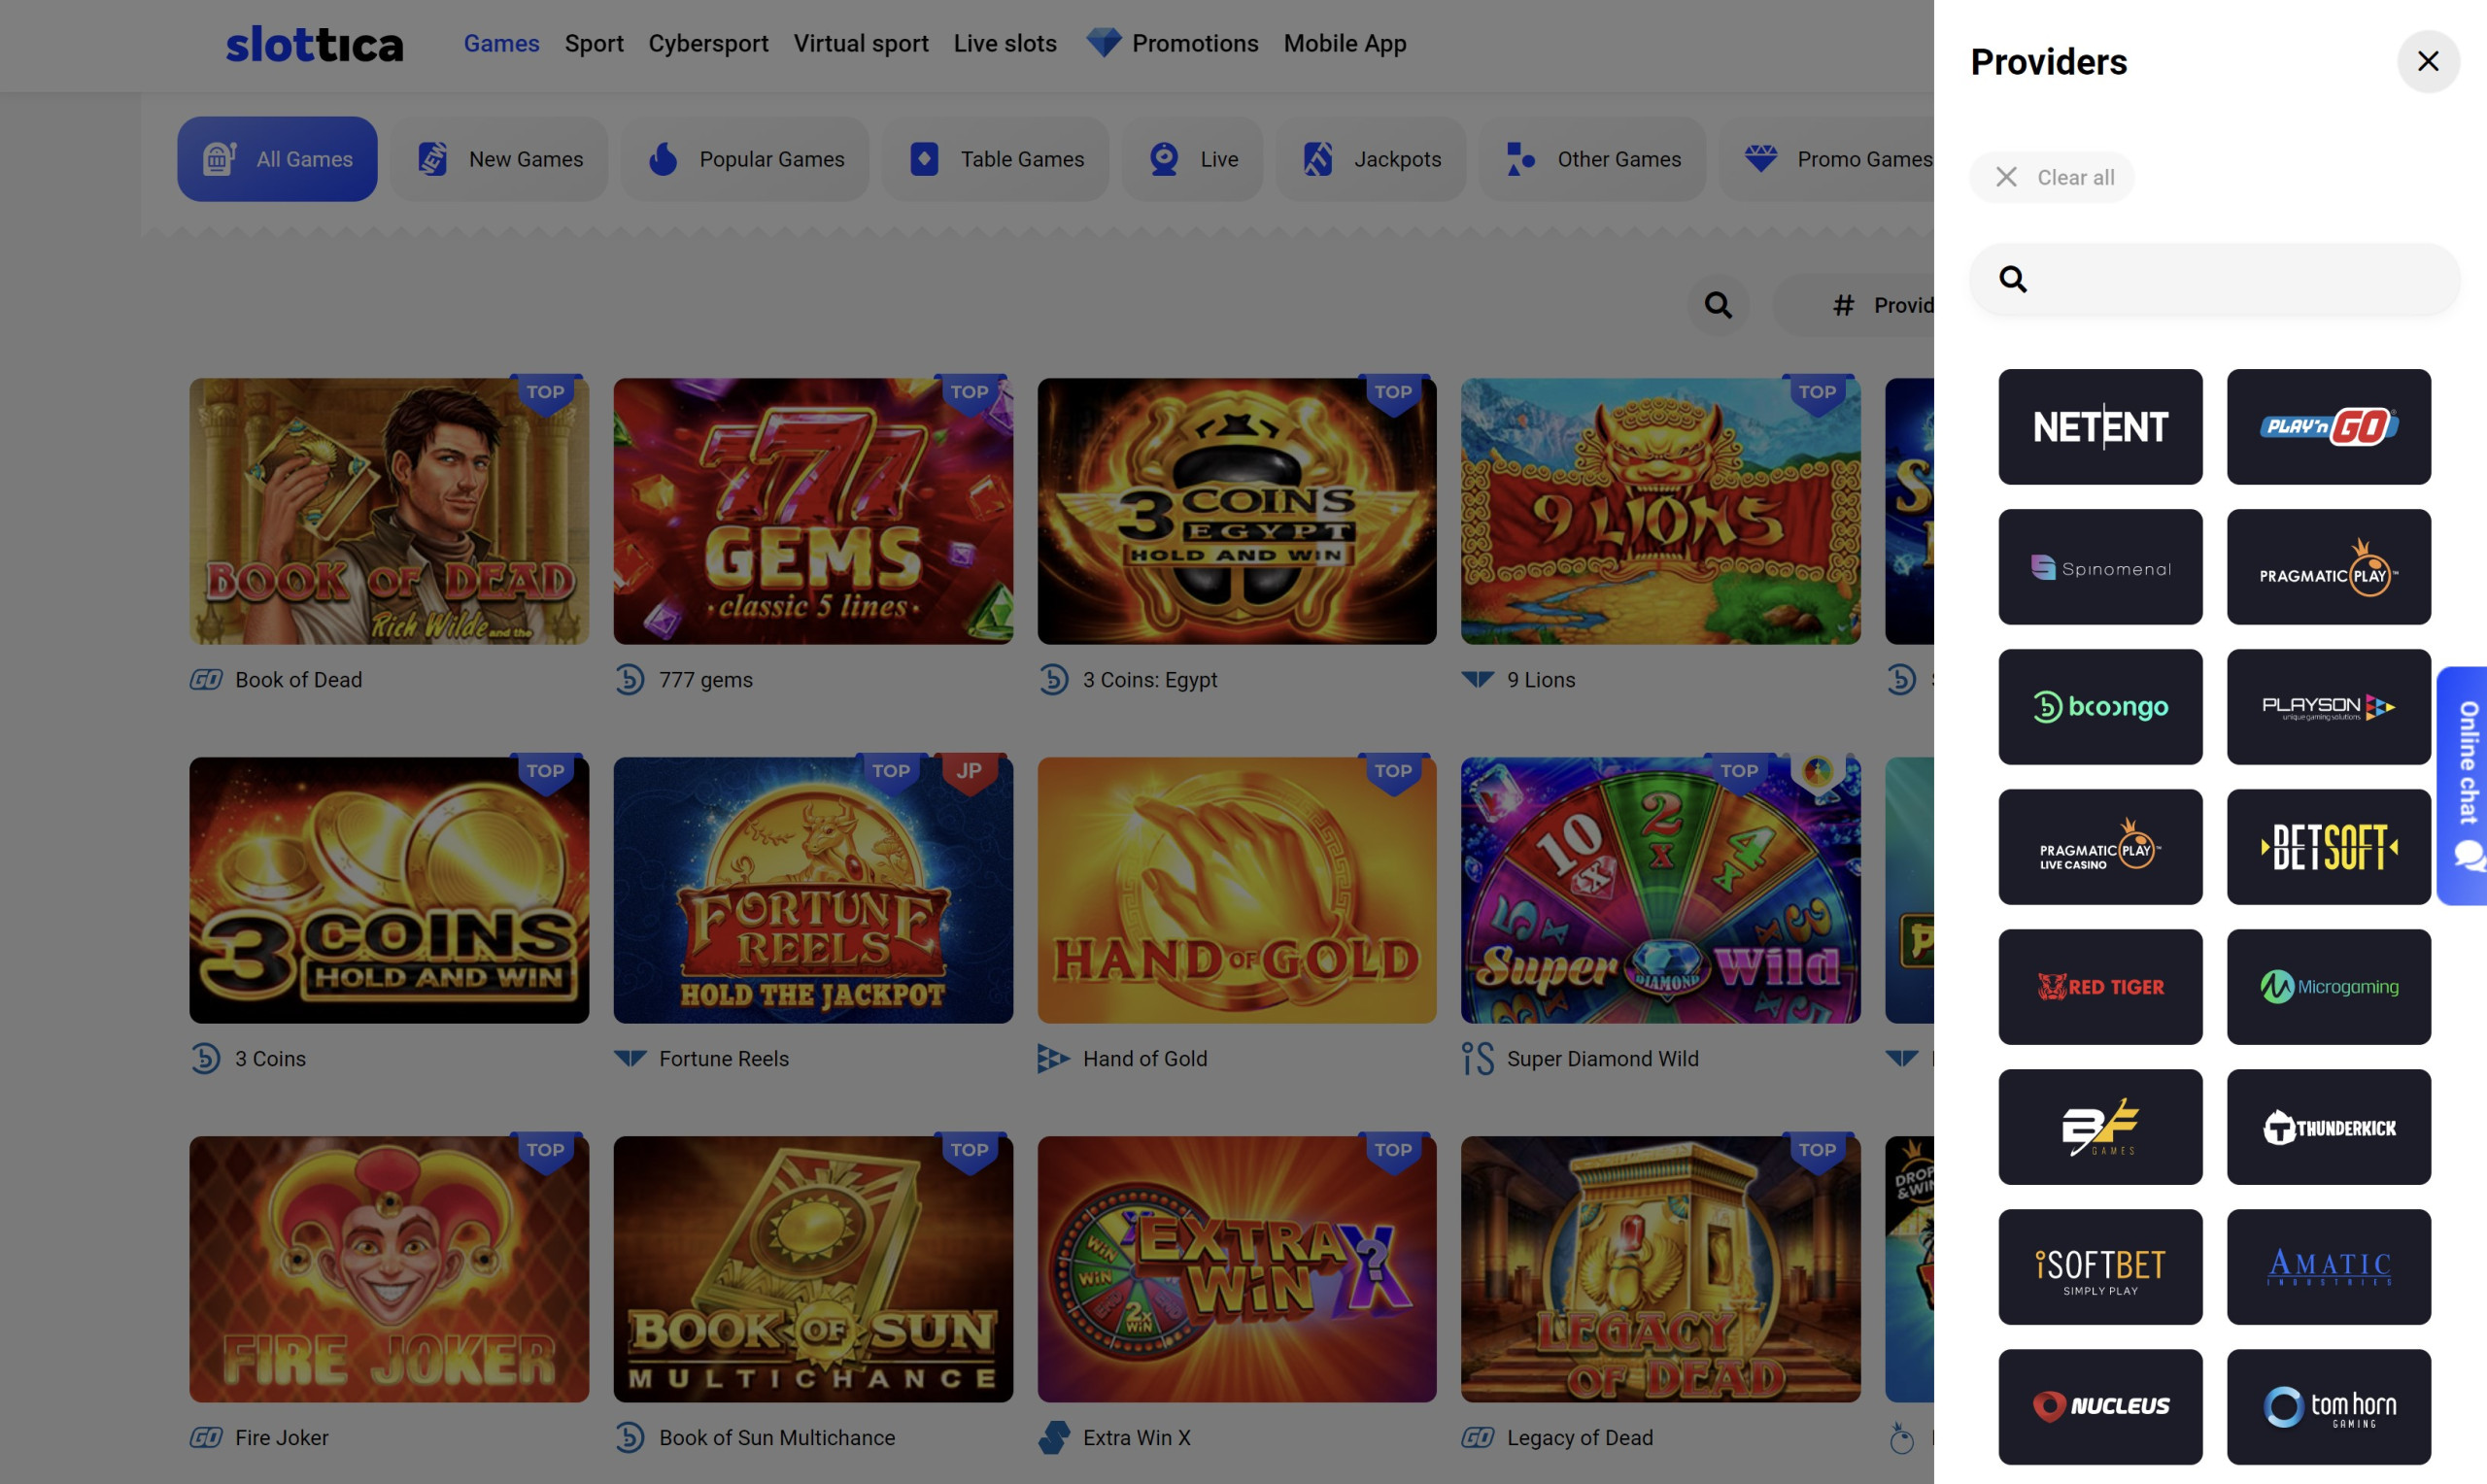The height and width of the screenshot is (1484, 2487).
Task: Switch to the Jackpots tab
Action: [x=1371, y=159]
